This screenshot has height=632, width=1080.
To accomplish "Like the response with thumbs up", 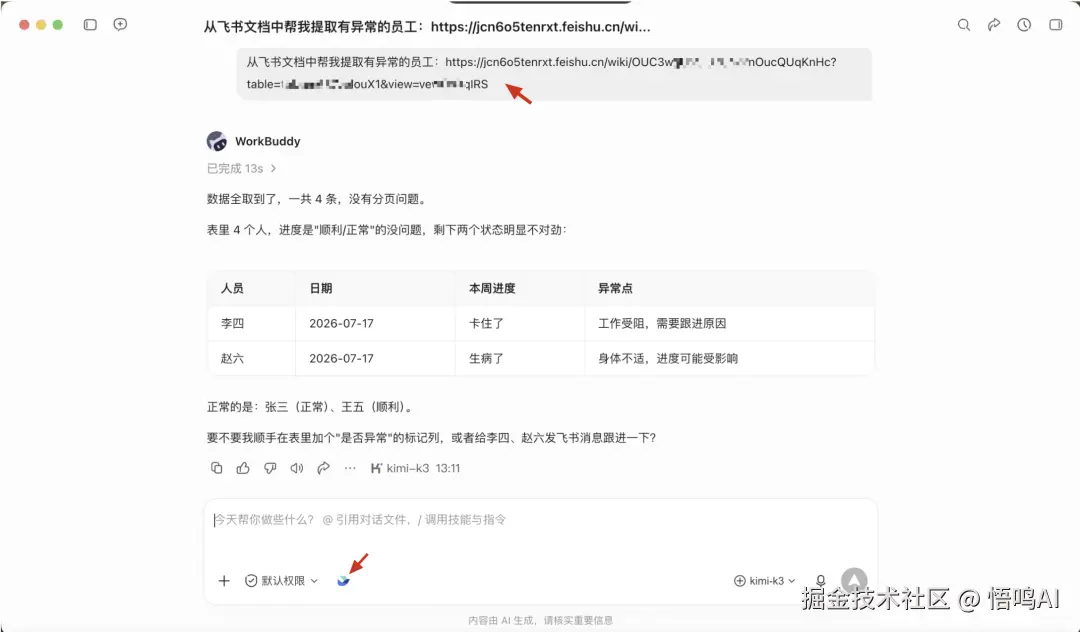I will tap(243, 468).
